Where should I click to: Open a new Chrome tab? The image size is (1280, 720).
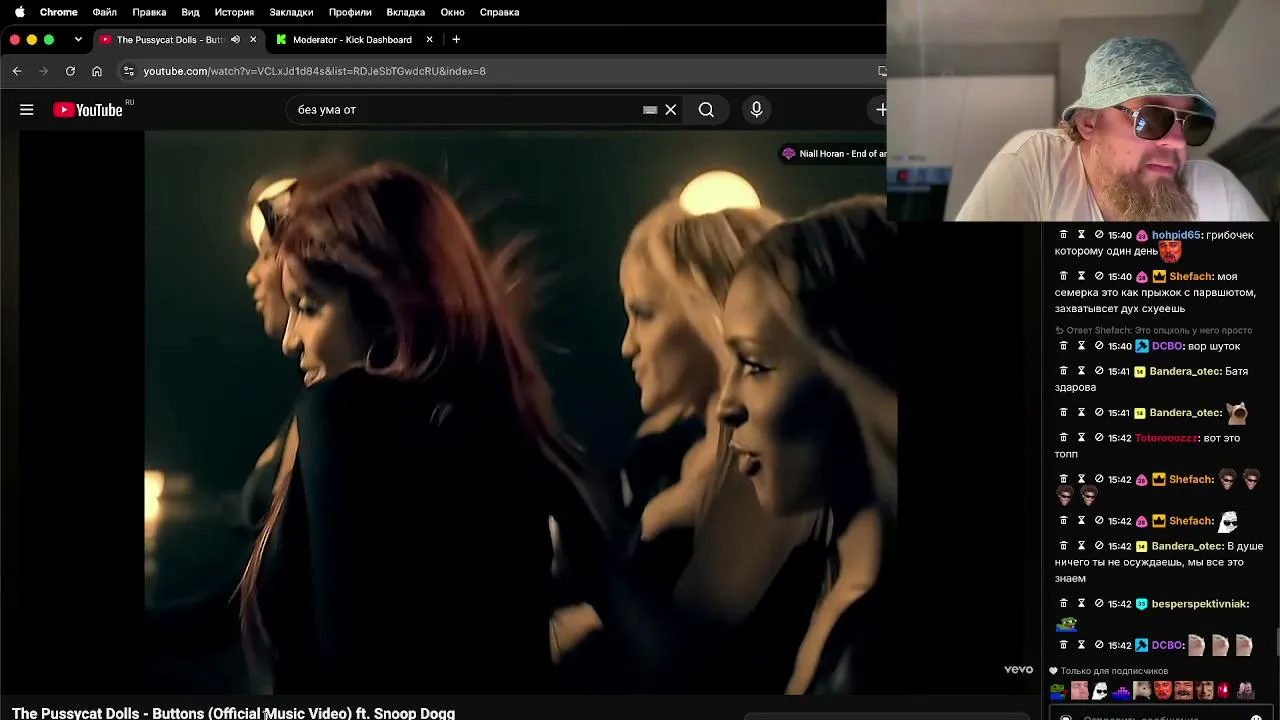(x=456, y=39)
